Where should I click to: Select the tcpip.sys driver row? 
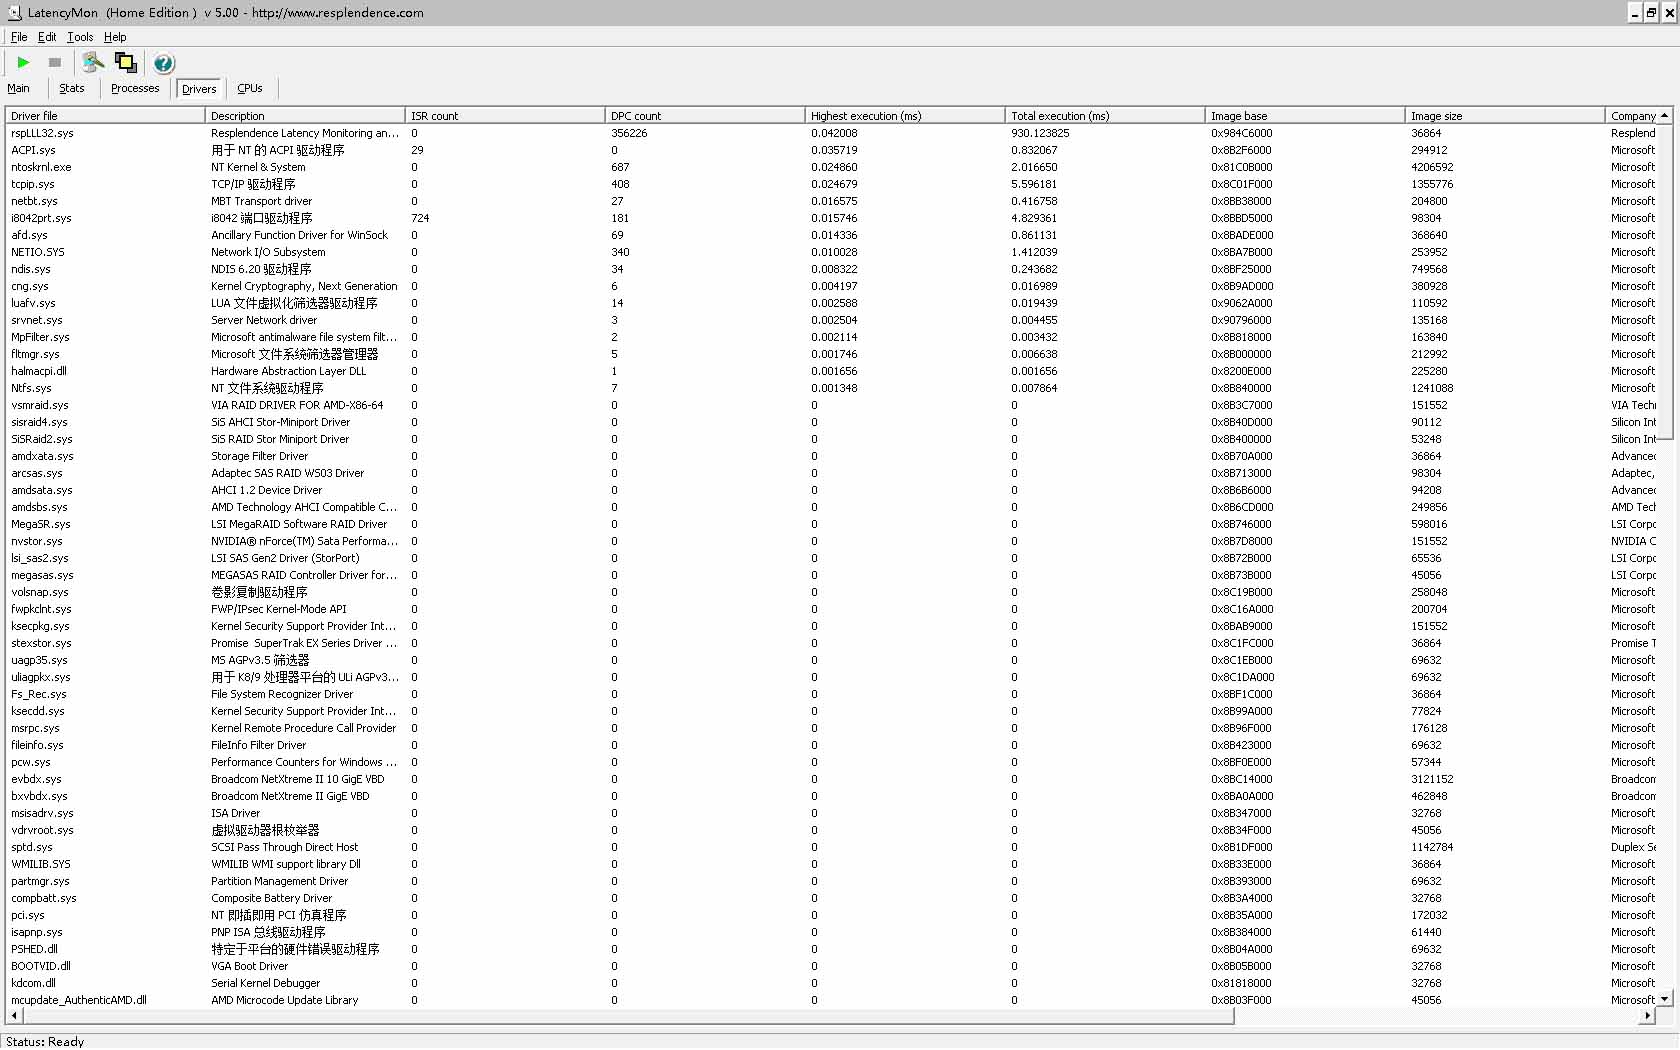pyautogui.click(x=831, y=184)
